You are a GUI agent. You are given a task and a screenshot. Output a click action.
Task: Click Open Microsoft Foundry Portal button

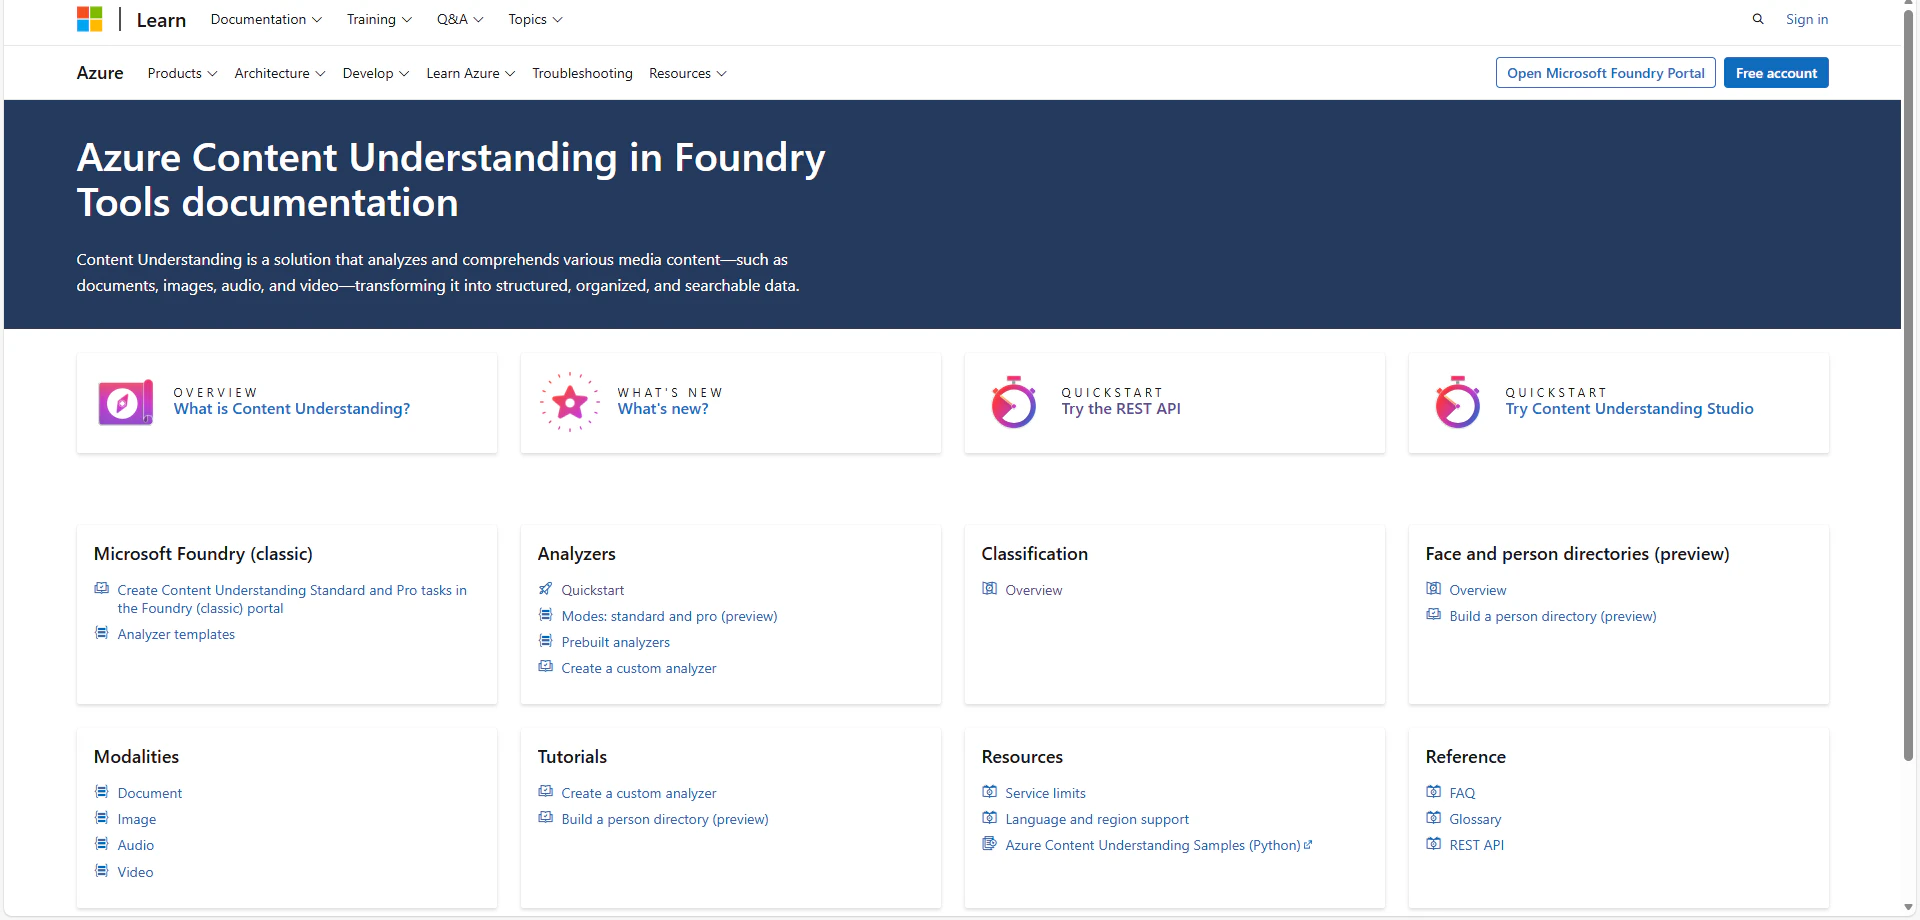(x=1606, y=73)
